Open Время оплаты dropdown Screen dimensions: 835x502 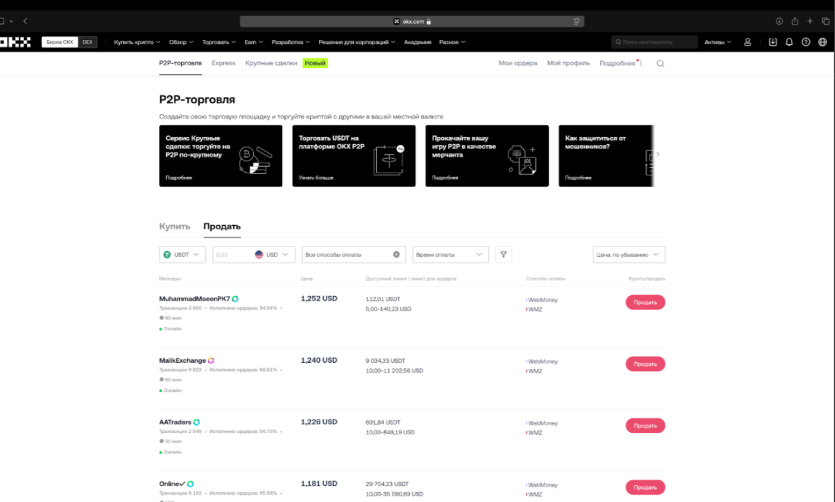point(450,254)
